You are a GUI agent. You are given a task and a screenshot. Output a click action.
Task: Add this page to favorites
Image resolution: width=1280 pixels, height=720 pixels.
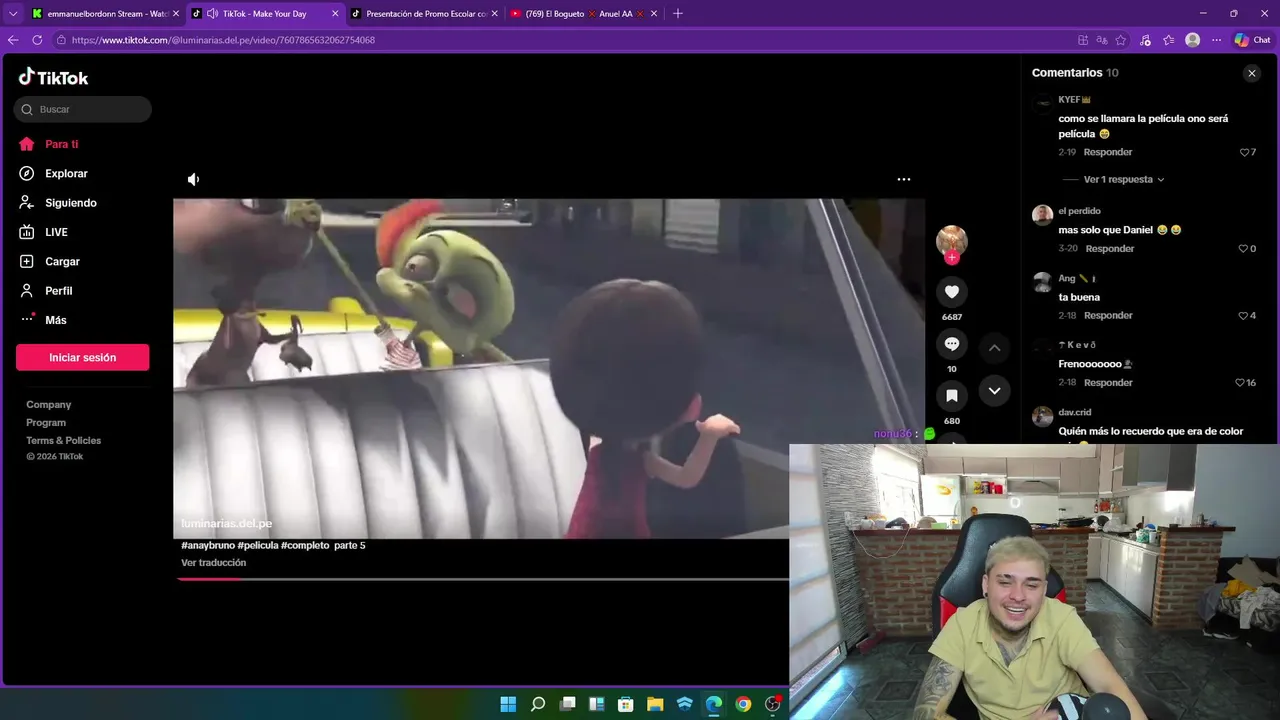point(1121,40)
